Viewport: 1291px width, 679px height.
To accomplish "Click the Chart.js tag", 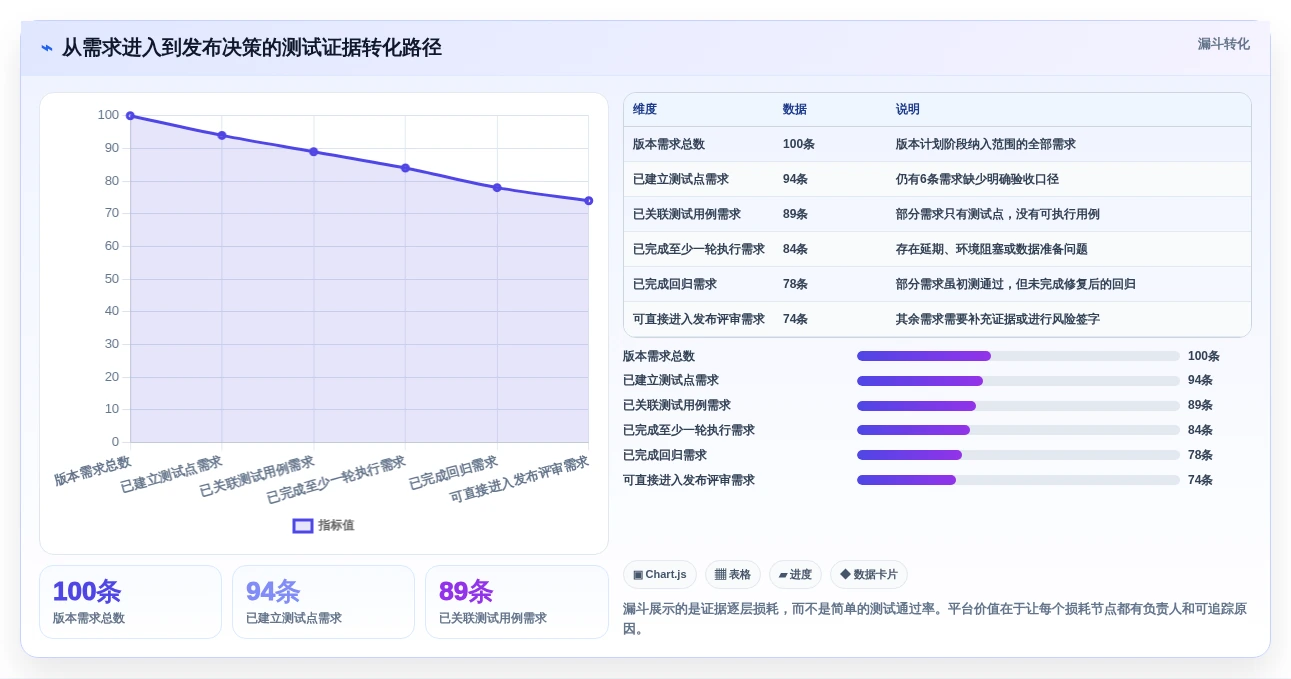I will (x=660, y=574).
